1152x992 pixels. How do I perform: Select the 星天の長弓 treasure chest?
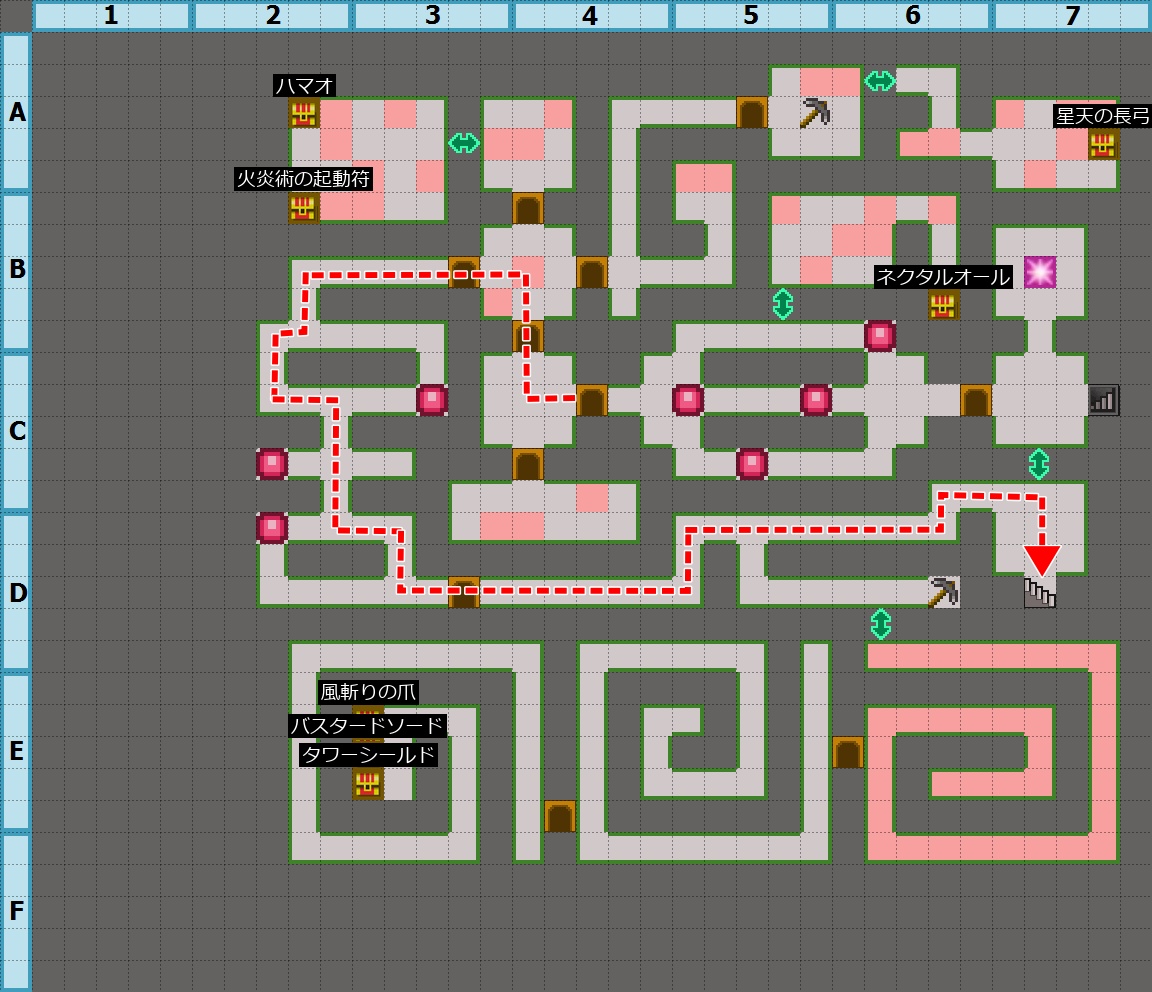[x=1102, y=144]
